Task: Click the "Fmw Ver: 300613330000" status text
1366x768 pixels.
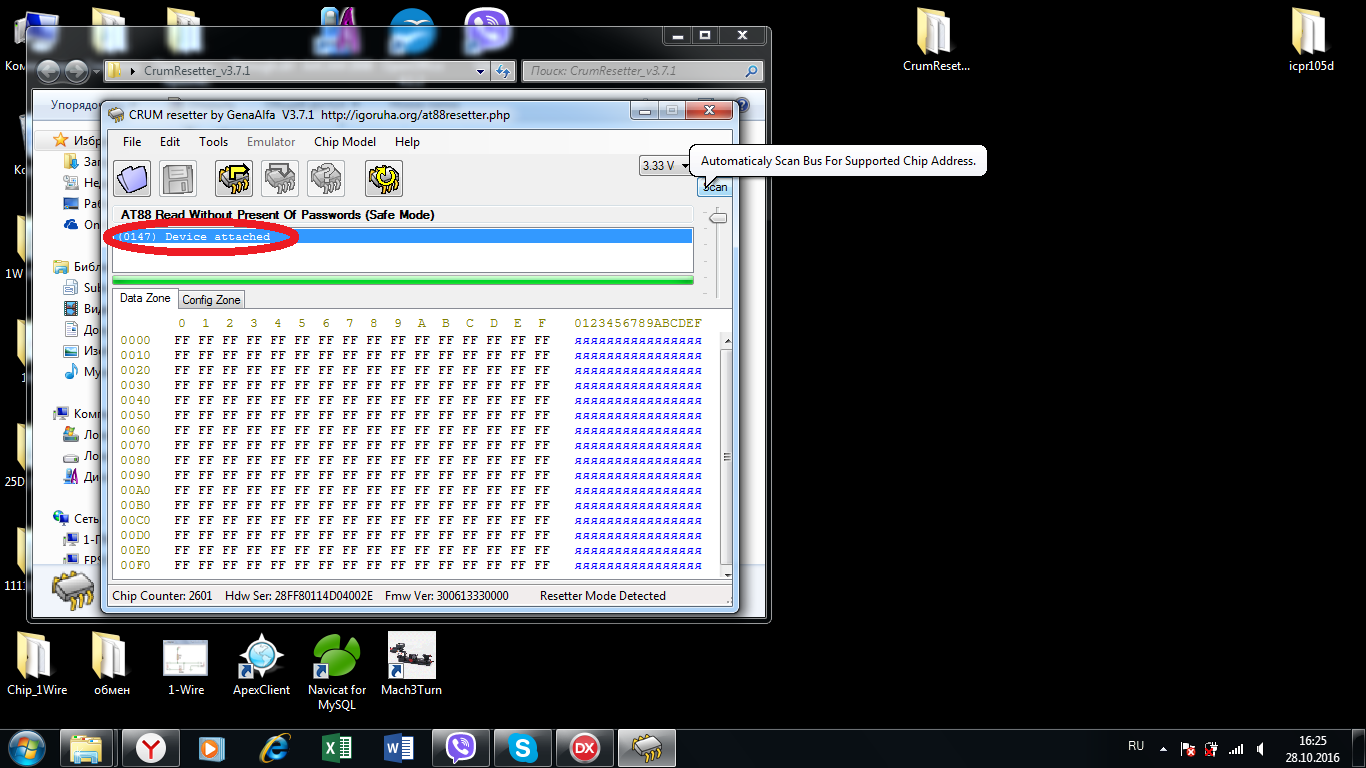Action: point(446,596)
